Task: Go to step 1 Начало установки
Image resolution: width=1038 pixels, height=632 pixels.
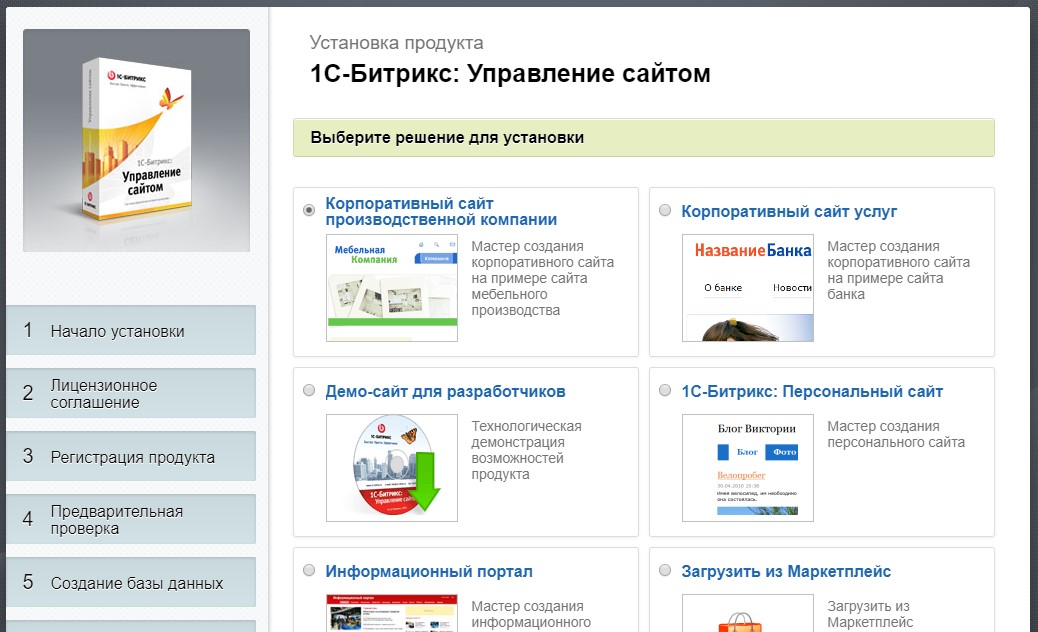Action: 131,330
